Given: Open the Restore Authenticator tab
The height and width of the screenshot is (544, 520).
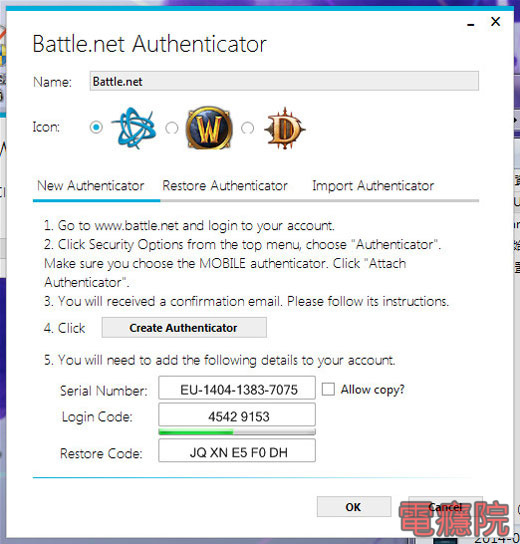Looking at the screenshot, I should [x=225, y=186].
